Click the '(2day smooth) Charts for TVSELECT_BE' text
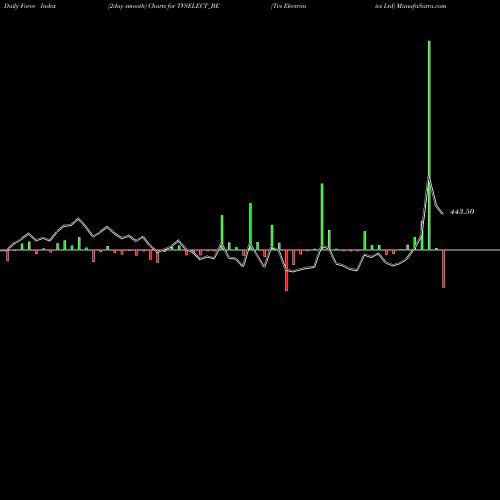500x500 pixels. (163, 6)
